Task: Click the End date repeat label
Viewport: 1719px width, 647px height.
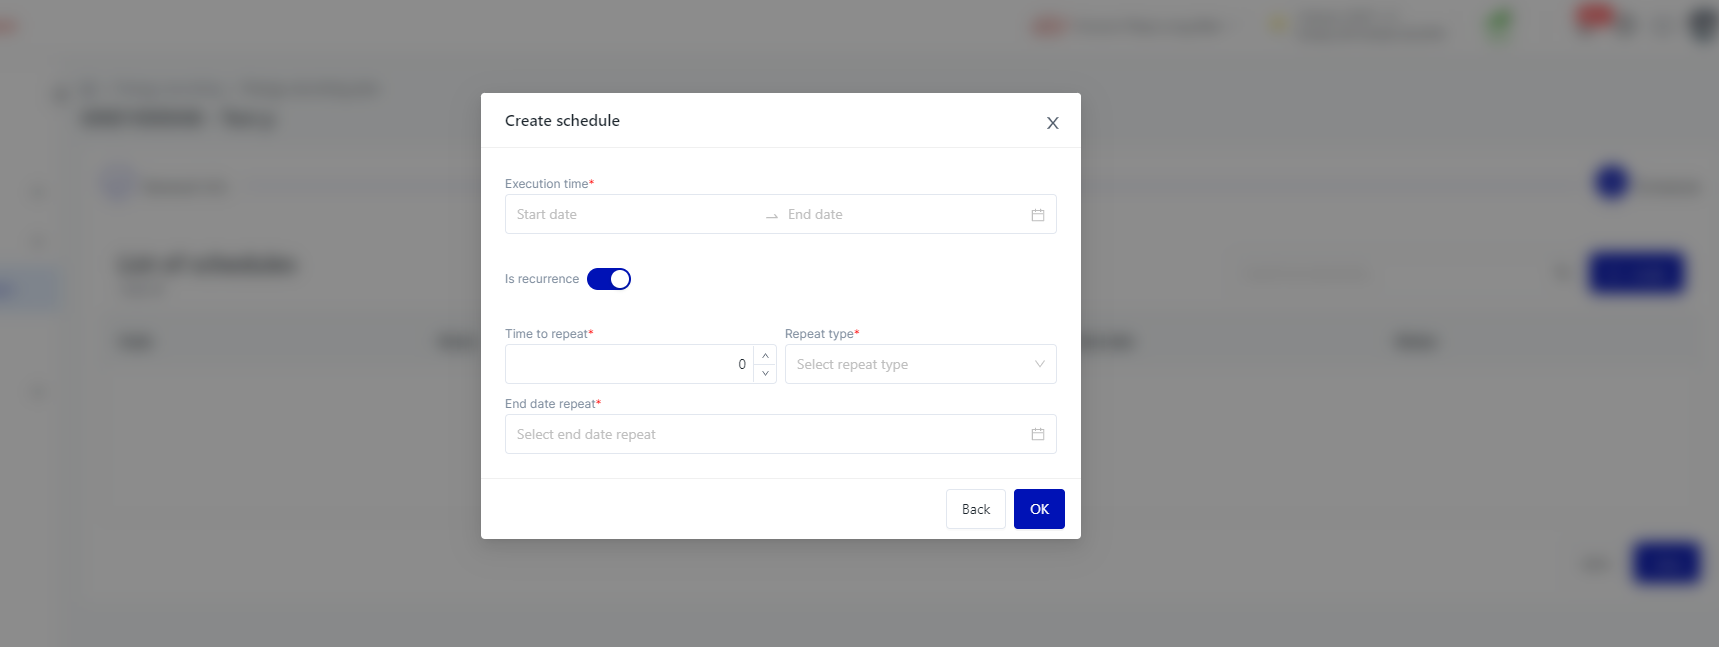Action: [x=550, y=404]
